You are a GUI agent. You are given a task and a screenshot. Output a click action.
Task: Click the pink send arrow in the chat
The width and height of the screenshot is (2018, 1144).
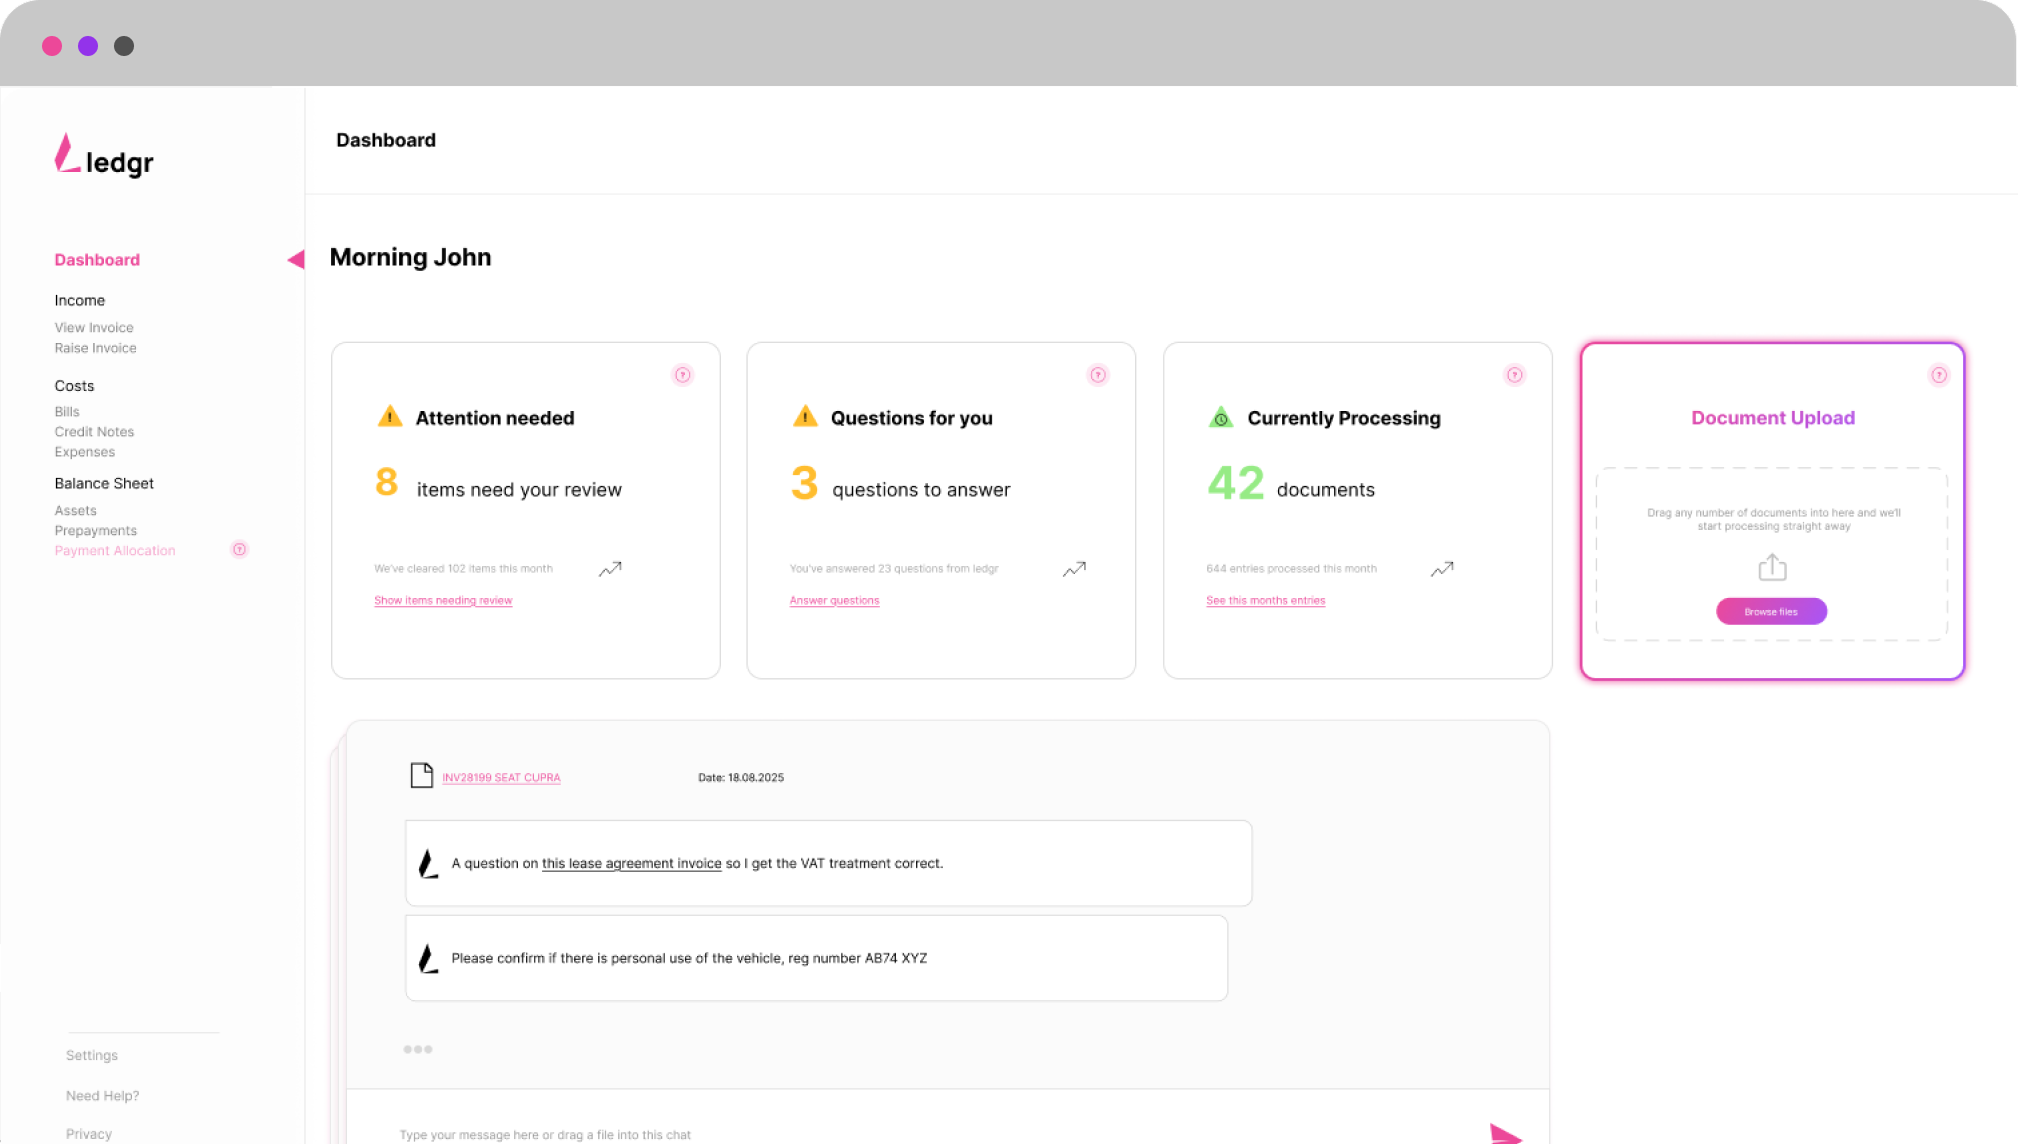[1505, 1134]
